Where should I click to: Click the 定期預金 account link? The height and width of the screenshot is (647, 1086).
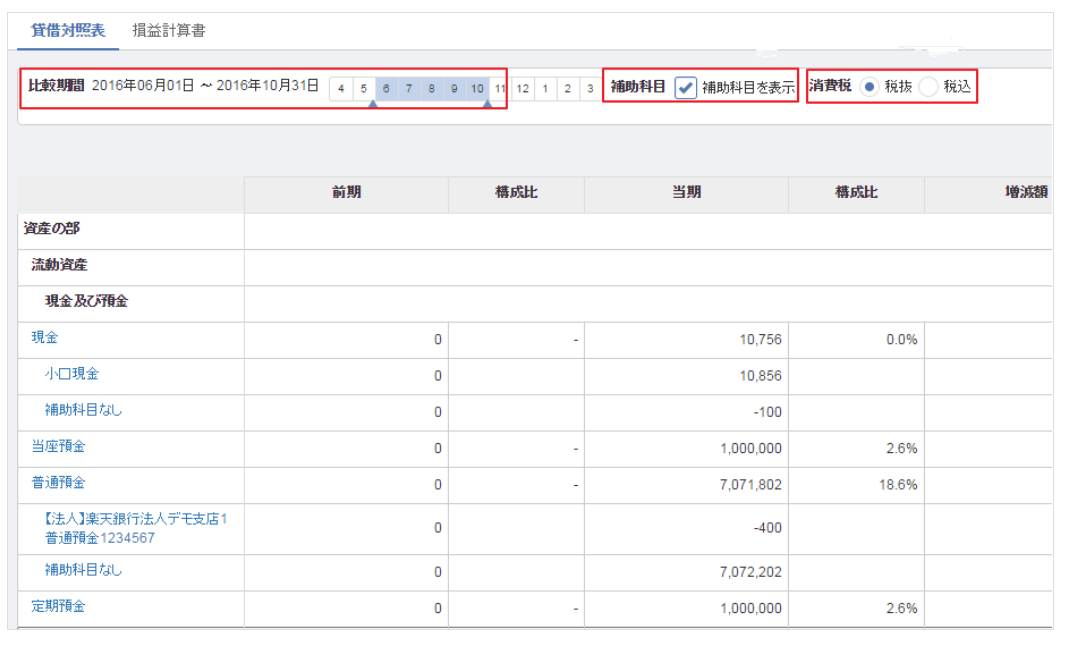(58, 606)
